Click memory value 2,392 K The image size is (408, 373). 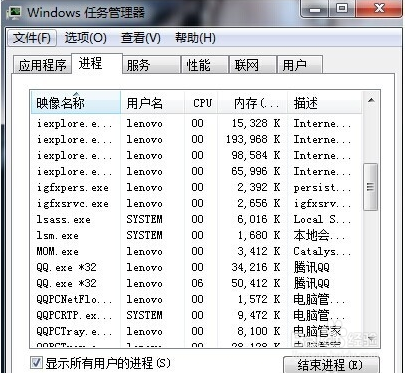(258, 187)
